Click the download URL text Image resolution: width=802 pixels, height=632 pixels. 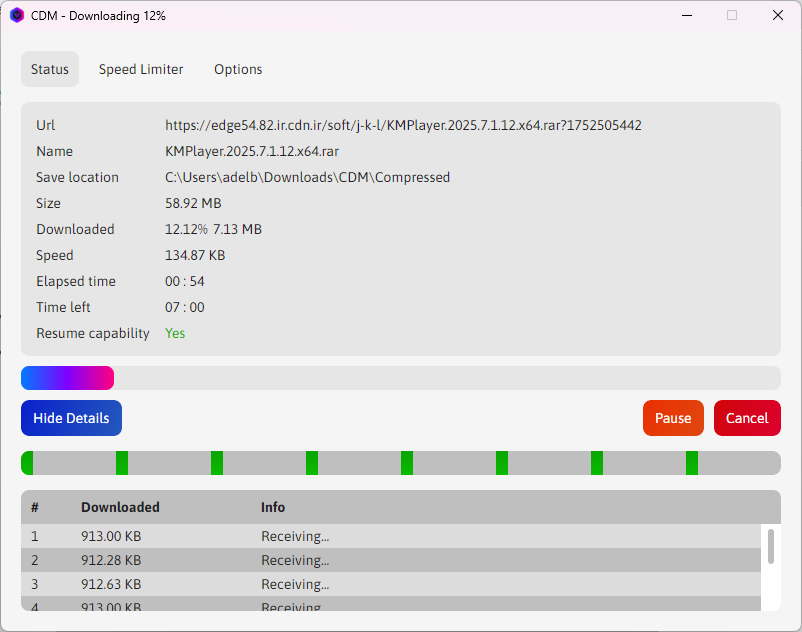point(403,125)
